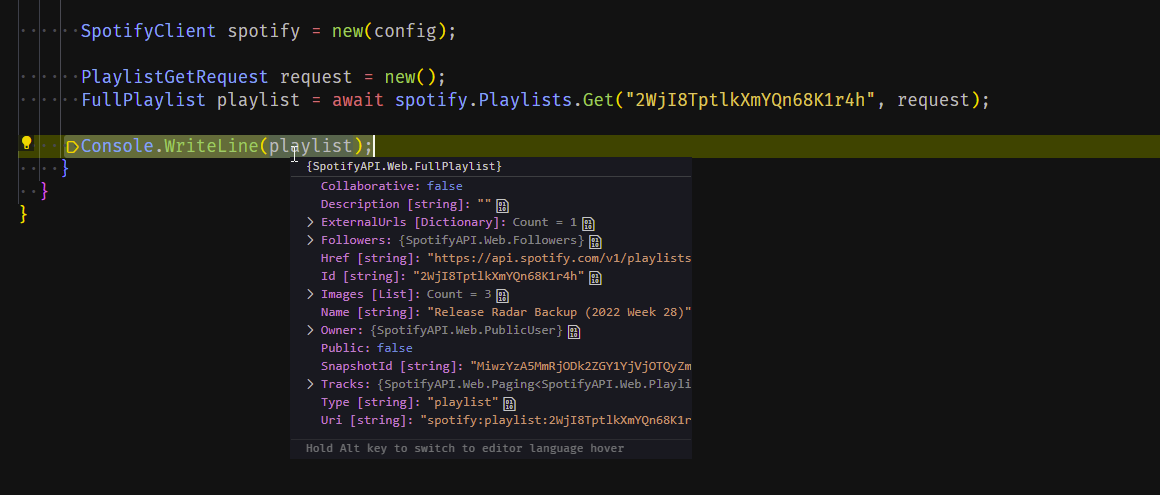
Task: Click the Console class name
Action: 117,146
